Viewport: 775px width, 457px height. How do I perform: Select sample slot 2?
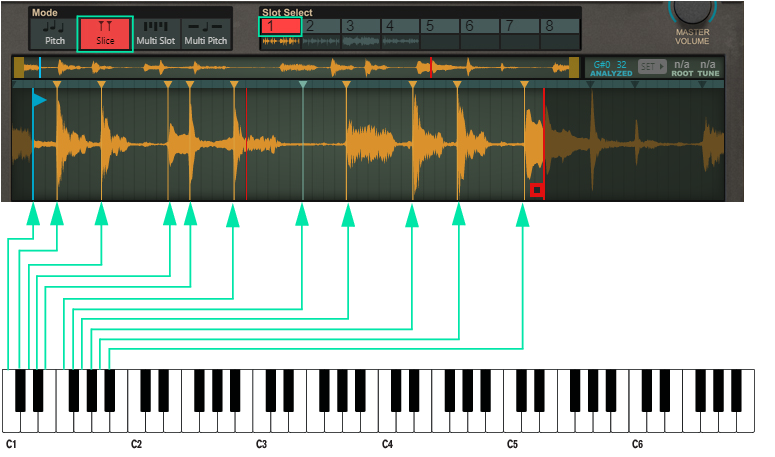coord(321,26)
